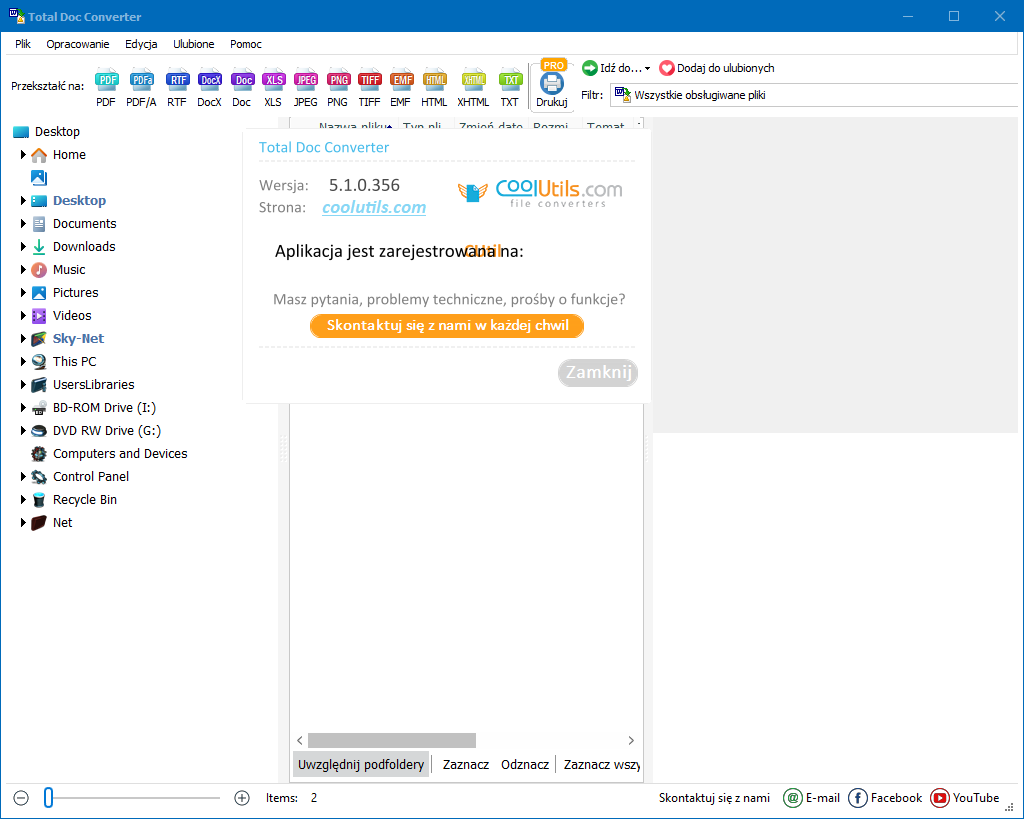Click the left scroll arrow of the file list
Viewport: 1024px width, 819px height.
point(300,740)
